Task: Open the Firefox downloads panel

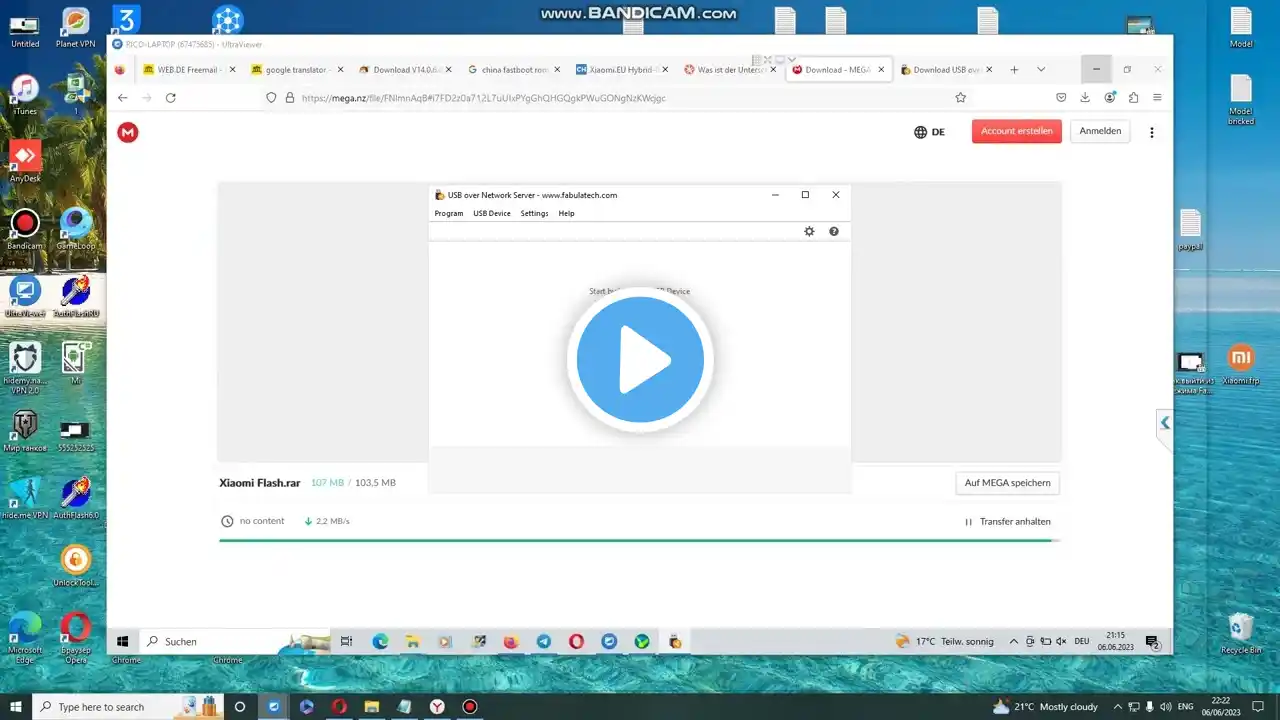Action: point(1085,98)
